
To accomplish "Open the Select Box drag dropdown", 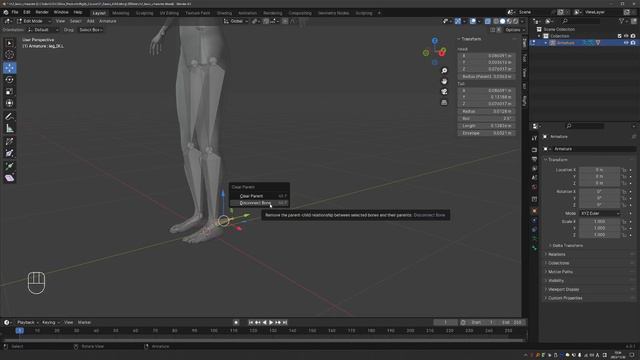I will coord(91,30).
